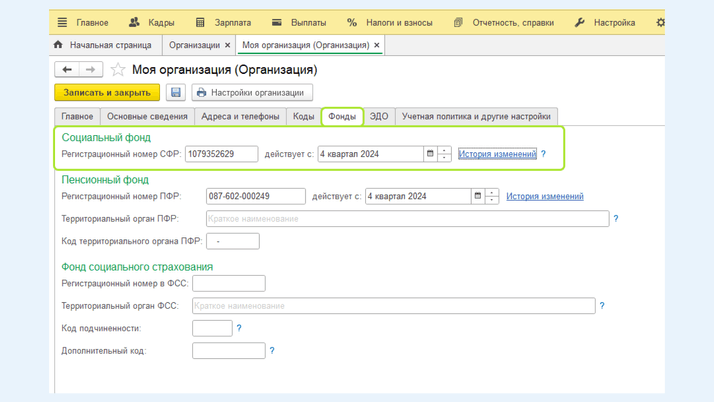Open the hamburger main menu icon
Viewport: 714px width, 402px height.
[62, 22]
